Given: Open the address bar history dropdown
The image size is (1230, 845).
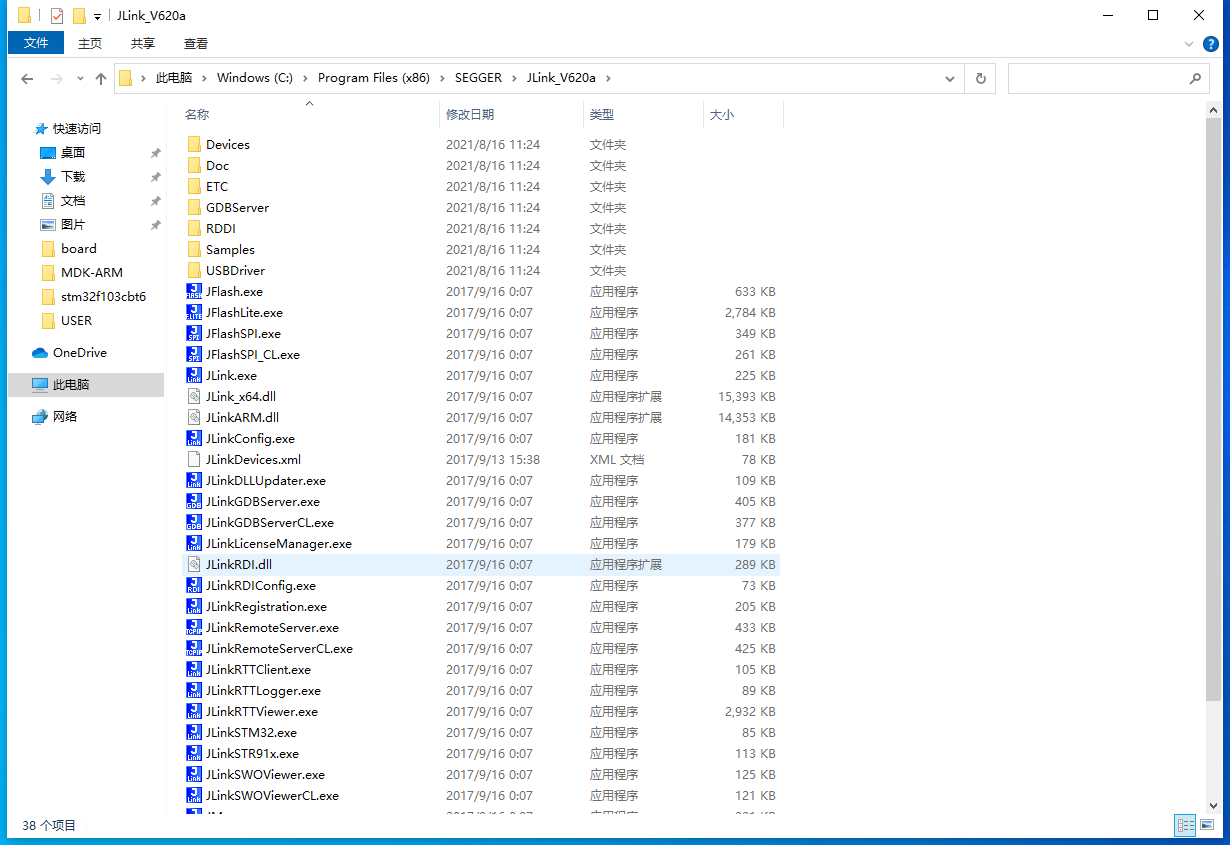Looking at the screenshot, I should click(950, 78).
